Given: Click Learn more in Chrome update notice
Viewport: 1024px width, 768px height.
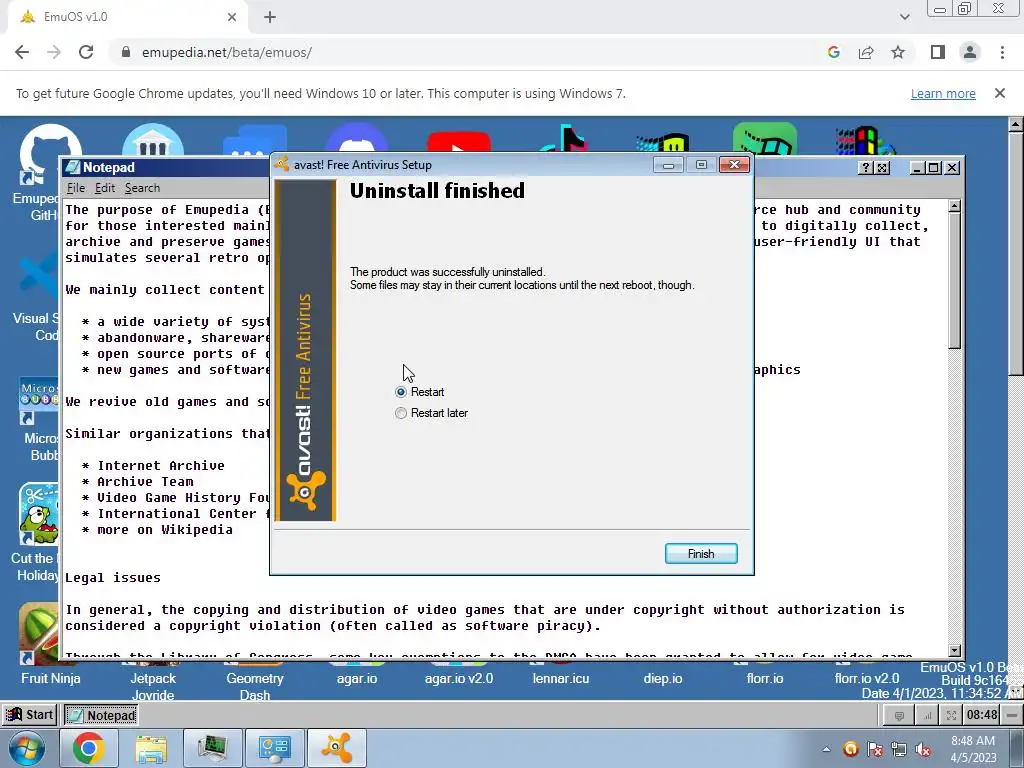Looking at the screenshot, I should pyautogui.click(x=943, y=93).
